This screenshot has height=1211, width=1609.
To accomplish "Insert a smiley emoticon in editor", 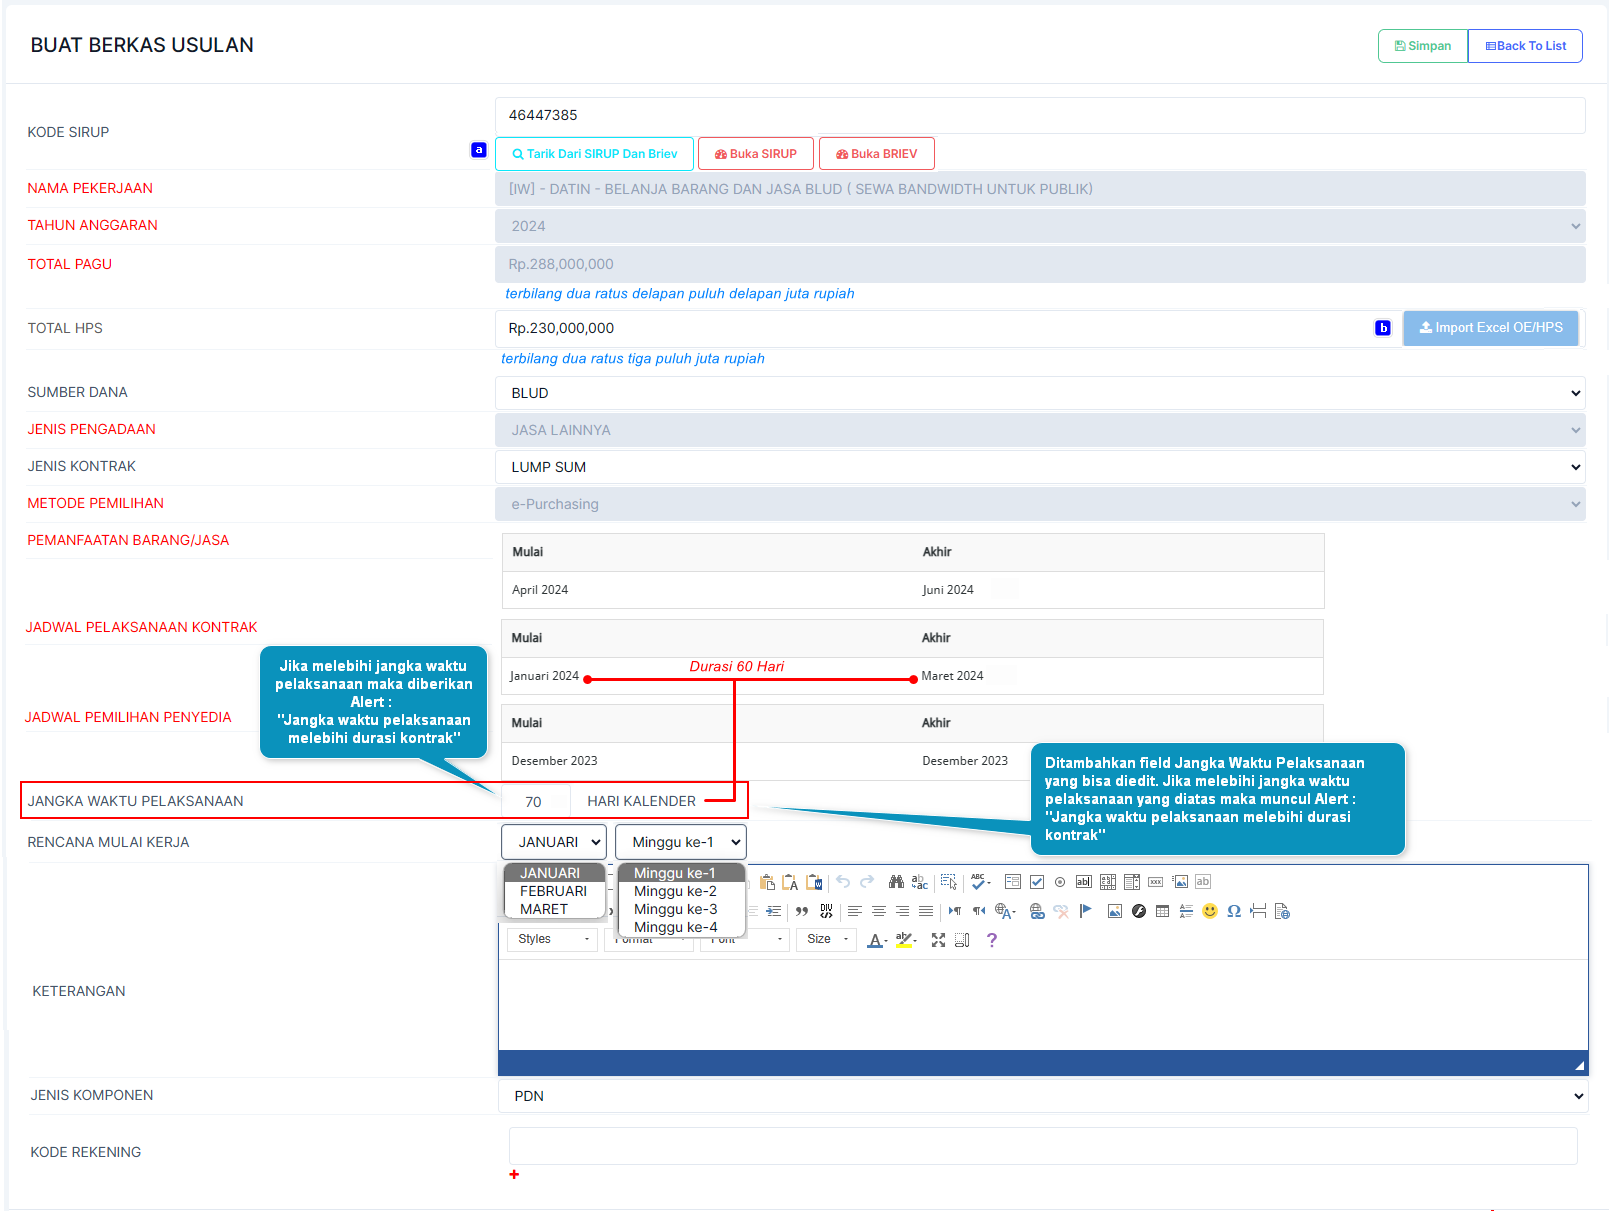I will [x=1210, y=911].
